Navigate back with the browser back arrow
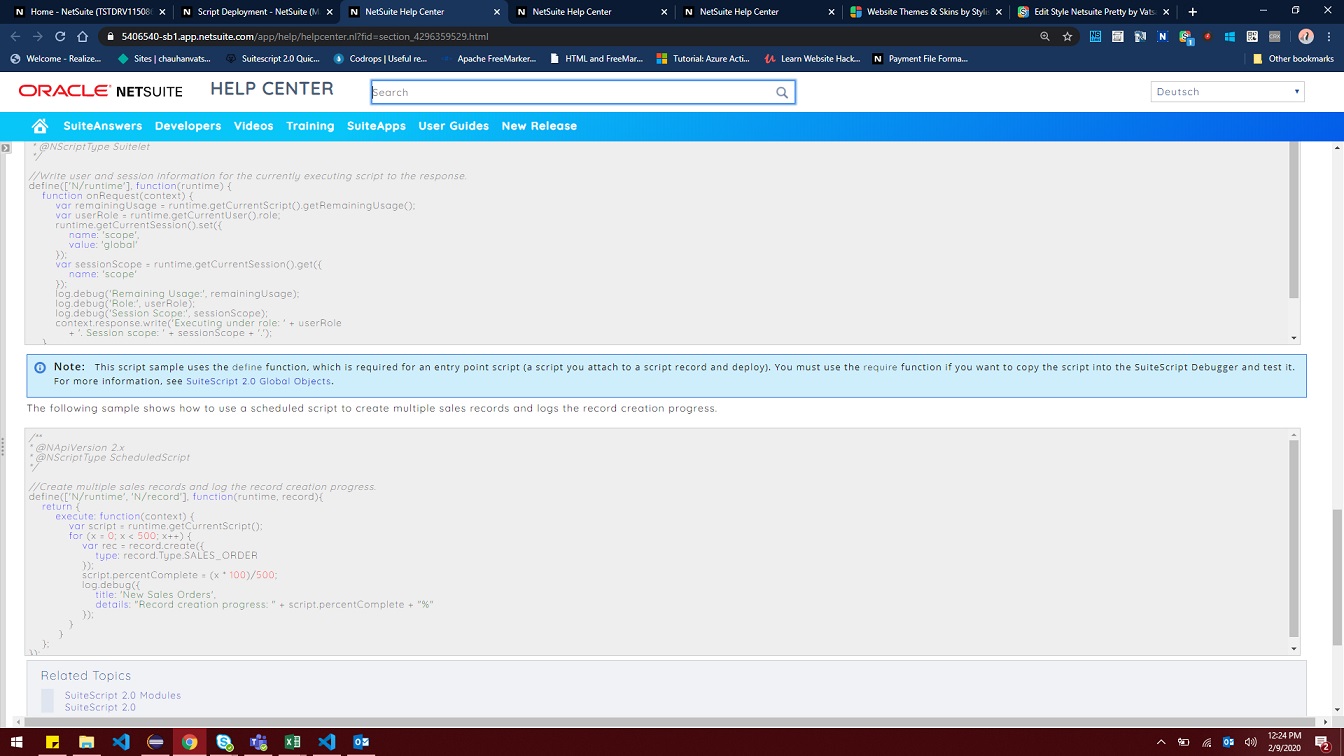 click(15, 36)
